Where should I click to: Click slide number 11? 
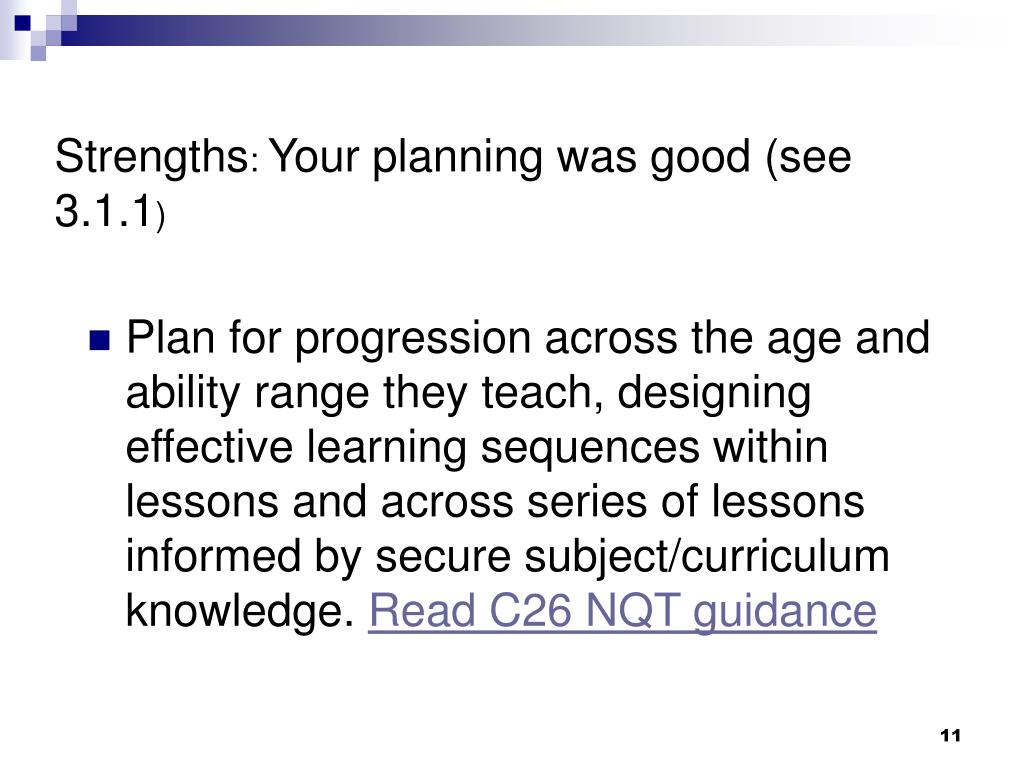(x=950, y=735)
